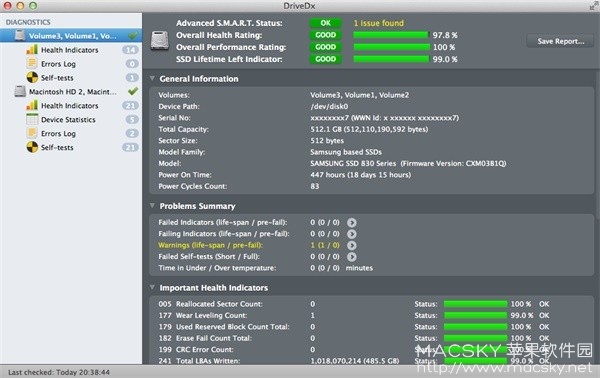This screenshot has width=600, height=378.
Task: Open Self-tests under Macintosh HD 2
Action: [57, 147]
